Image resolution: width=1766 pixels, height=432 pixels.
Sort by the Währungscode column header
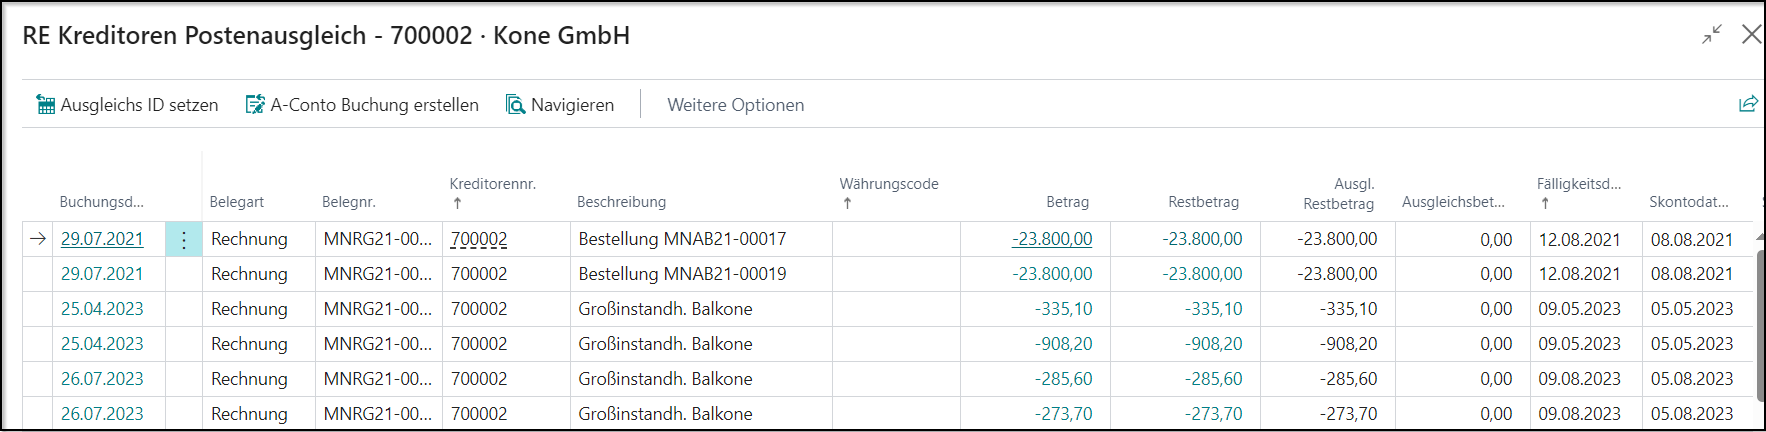point(888,185)
